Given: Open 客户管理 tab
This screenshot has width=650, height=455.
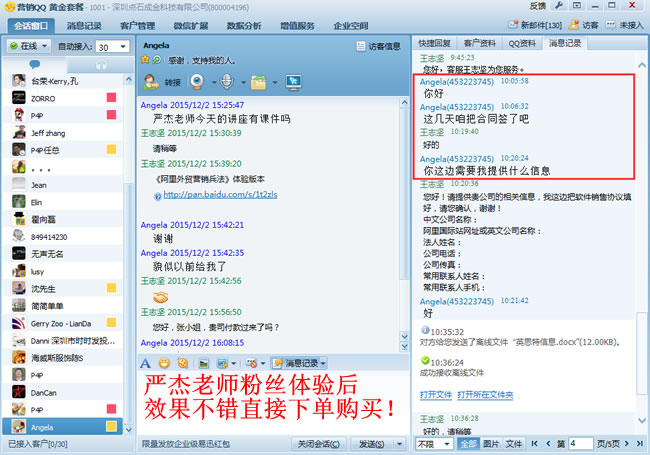Looking at the screenshot, I should coord(137,26).
